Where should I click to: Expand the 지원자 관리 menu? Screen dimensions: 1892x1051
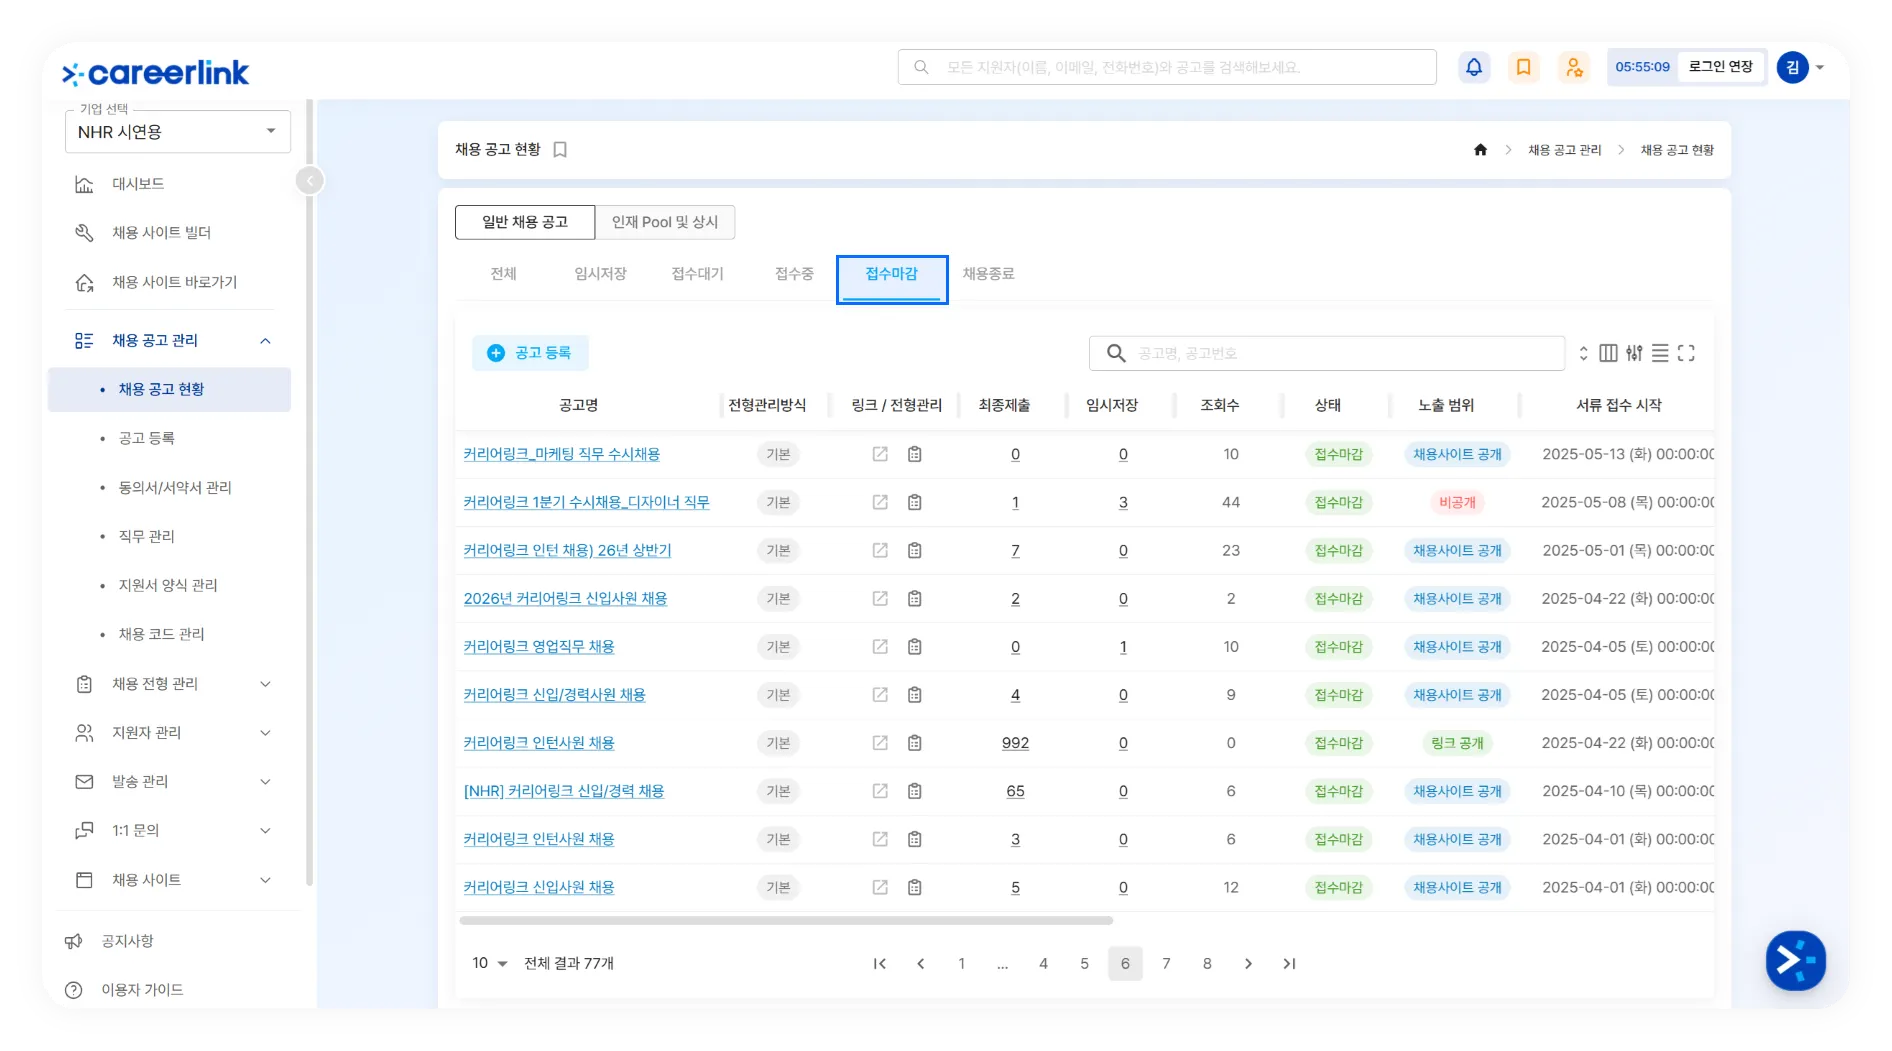[x=265, y=733]
